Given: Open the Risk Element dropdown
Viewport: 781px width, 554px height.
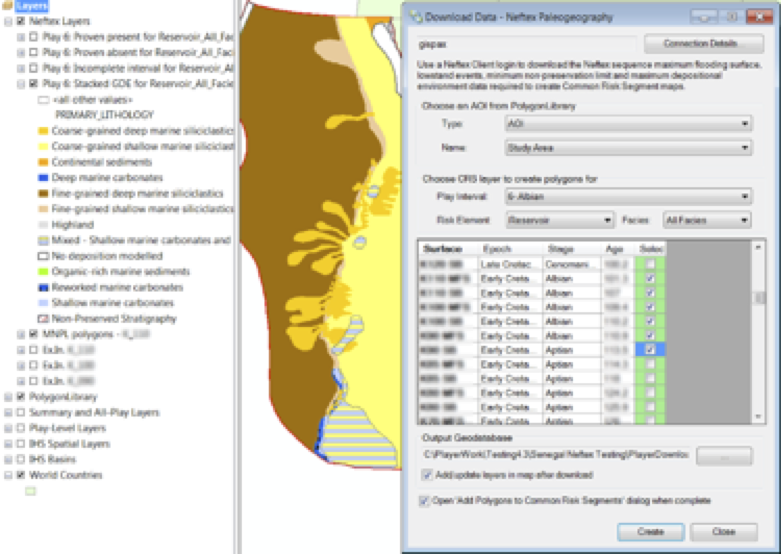Looking at the screenshot, I should coord(559,220).
